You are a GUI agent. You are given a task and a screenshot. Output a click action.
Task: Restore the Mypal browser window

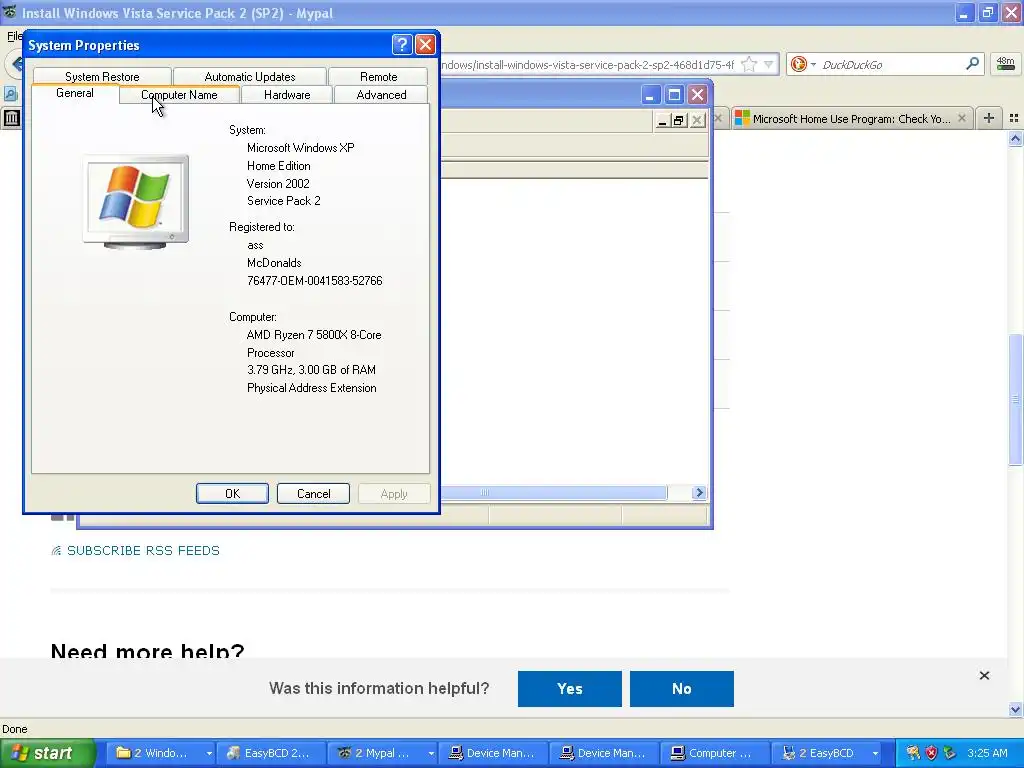988,12
